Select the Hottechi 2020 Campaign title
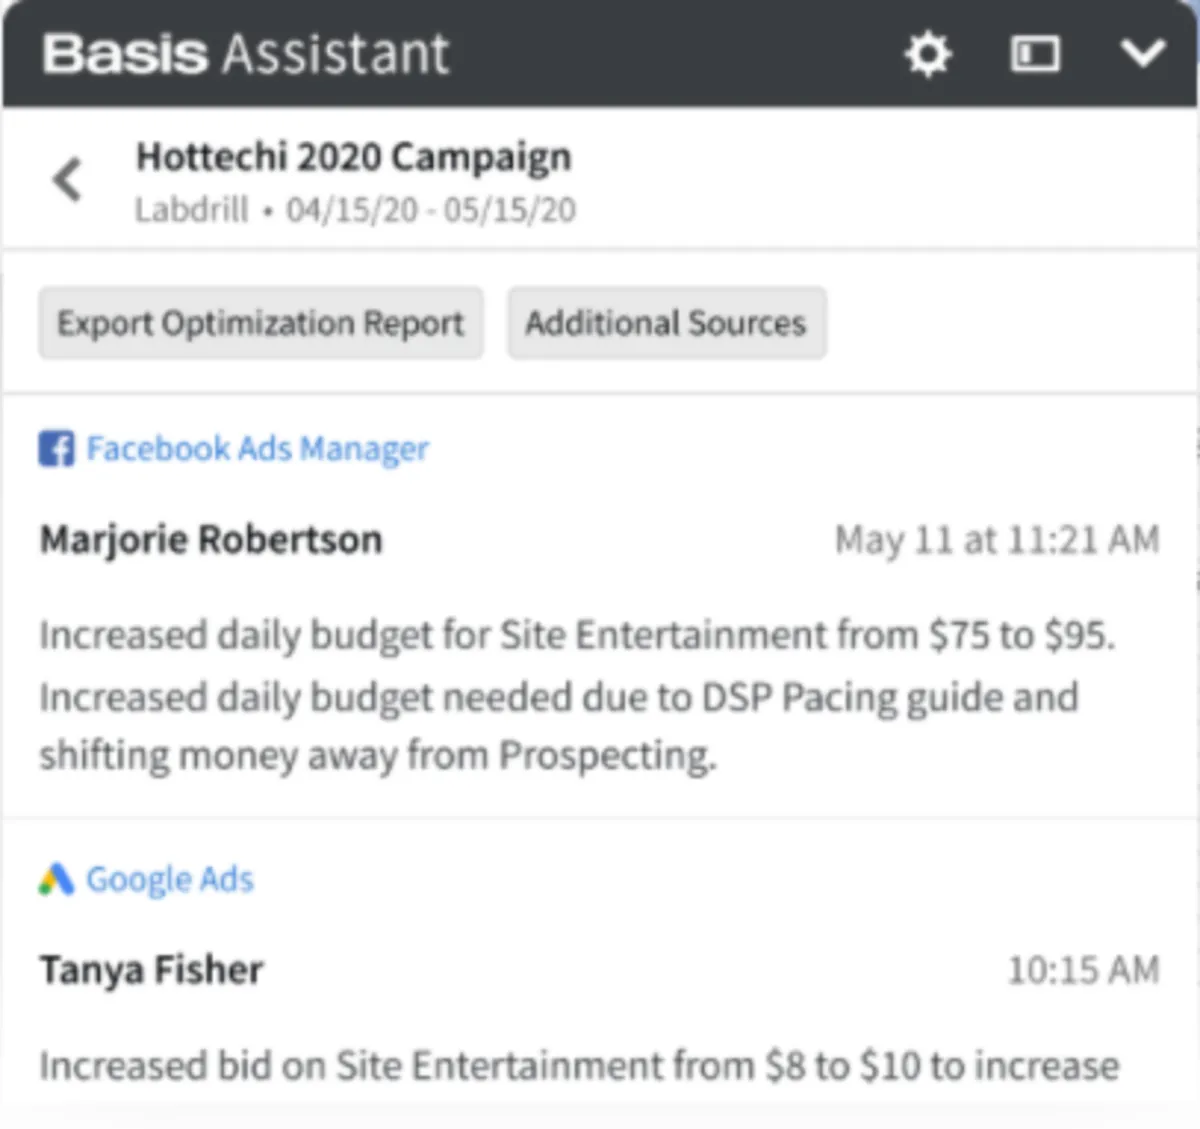Viewport: 1200px width, 1129px height. pos(354,157)
